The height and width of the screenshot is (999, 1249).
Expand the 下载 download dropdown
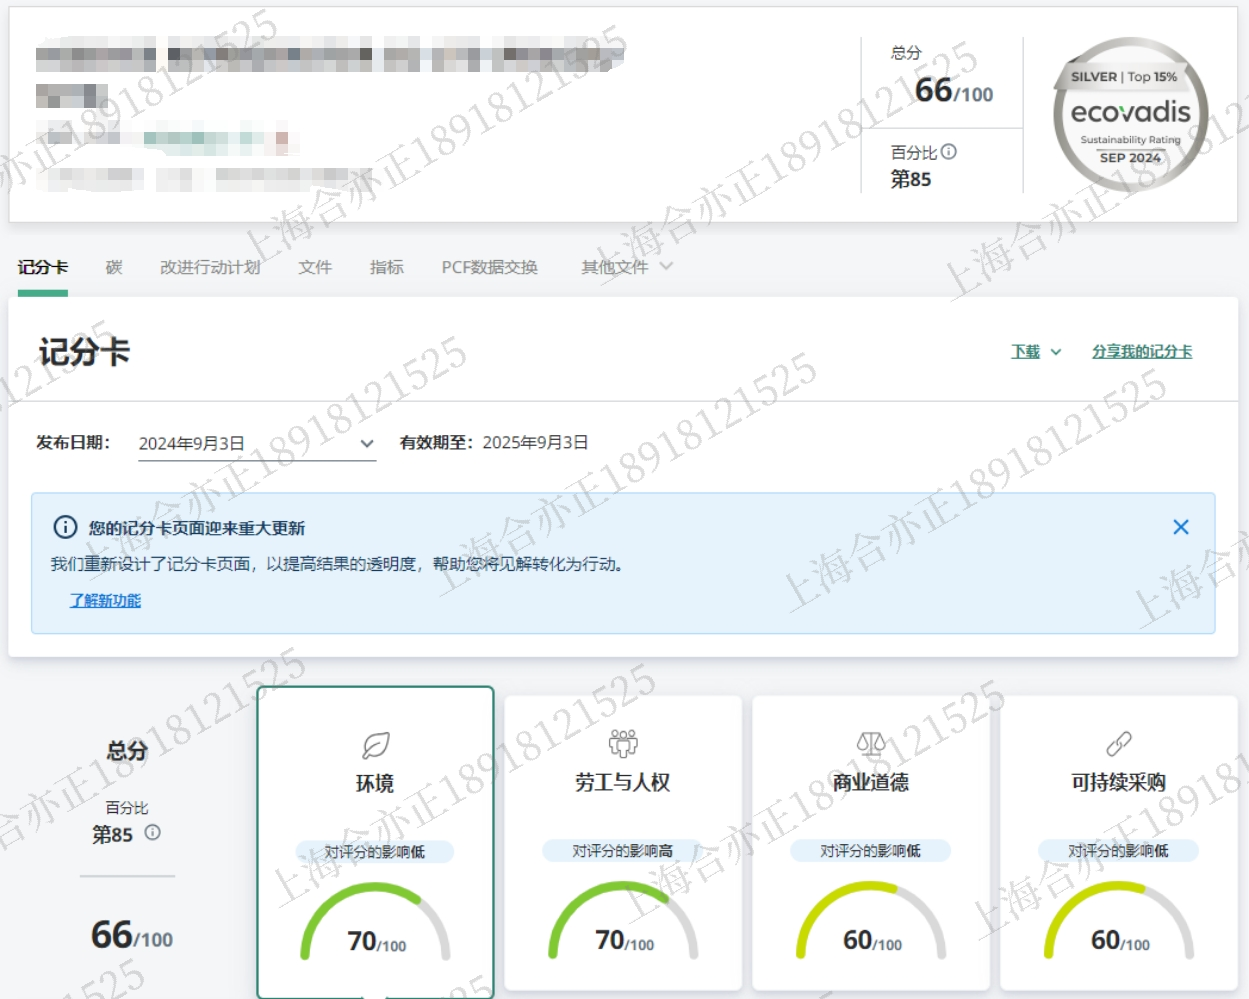coord(1035,352)
